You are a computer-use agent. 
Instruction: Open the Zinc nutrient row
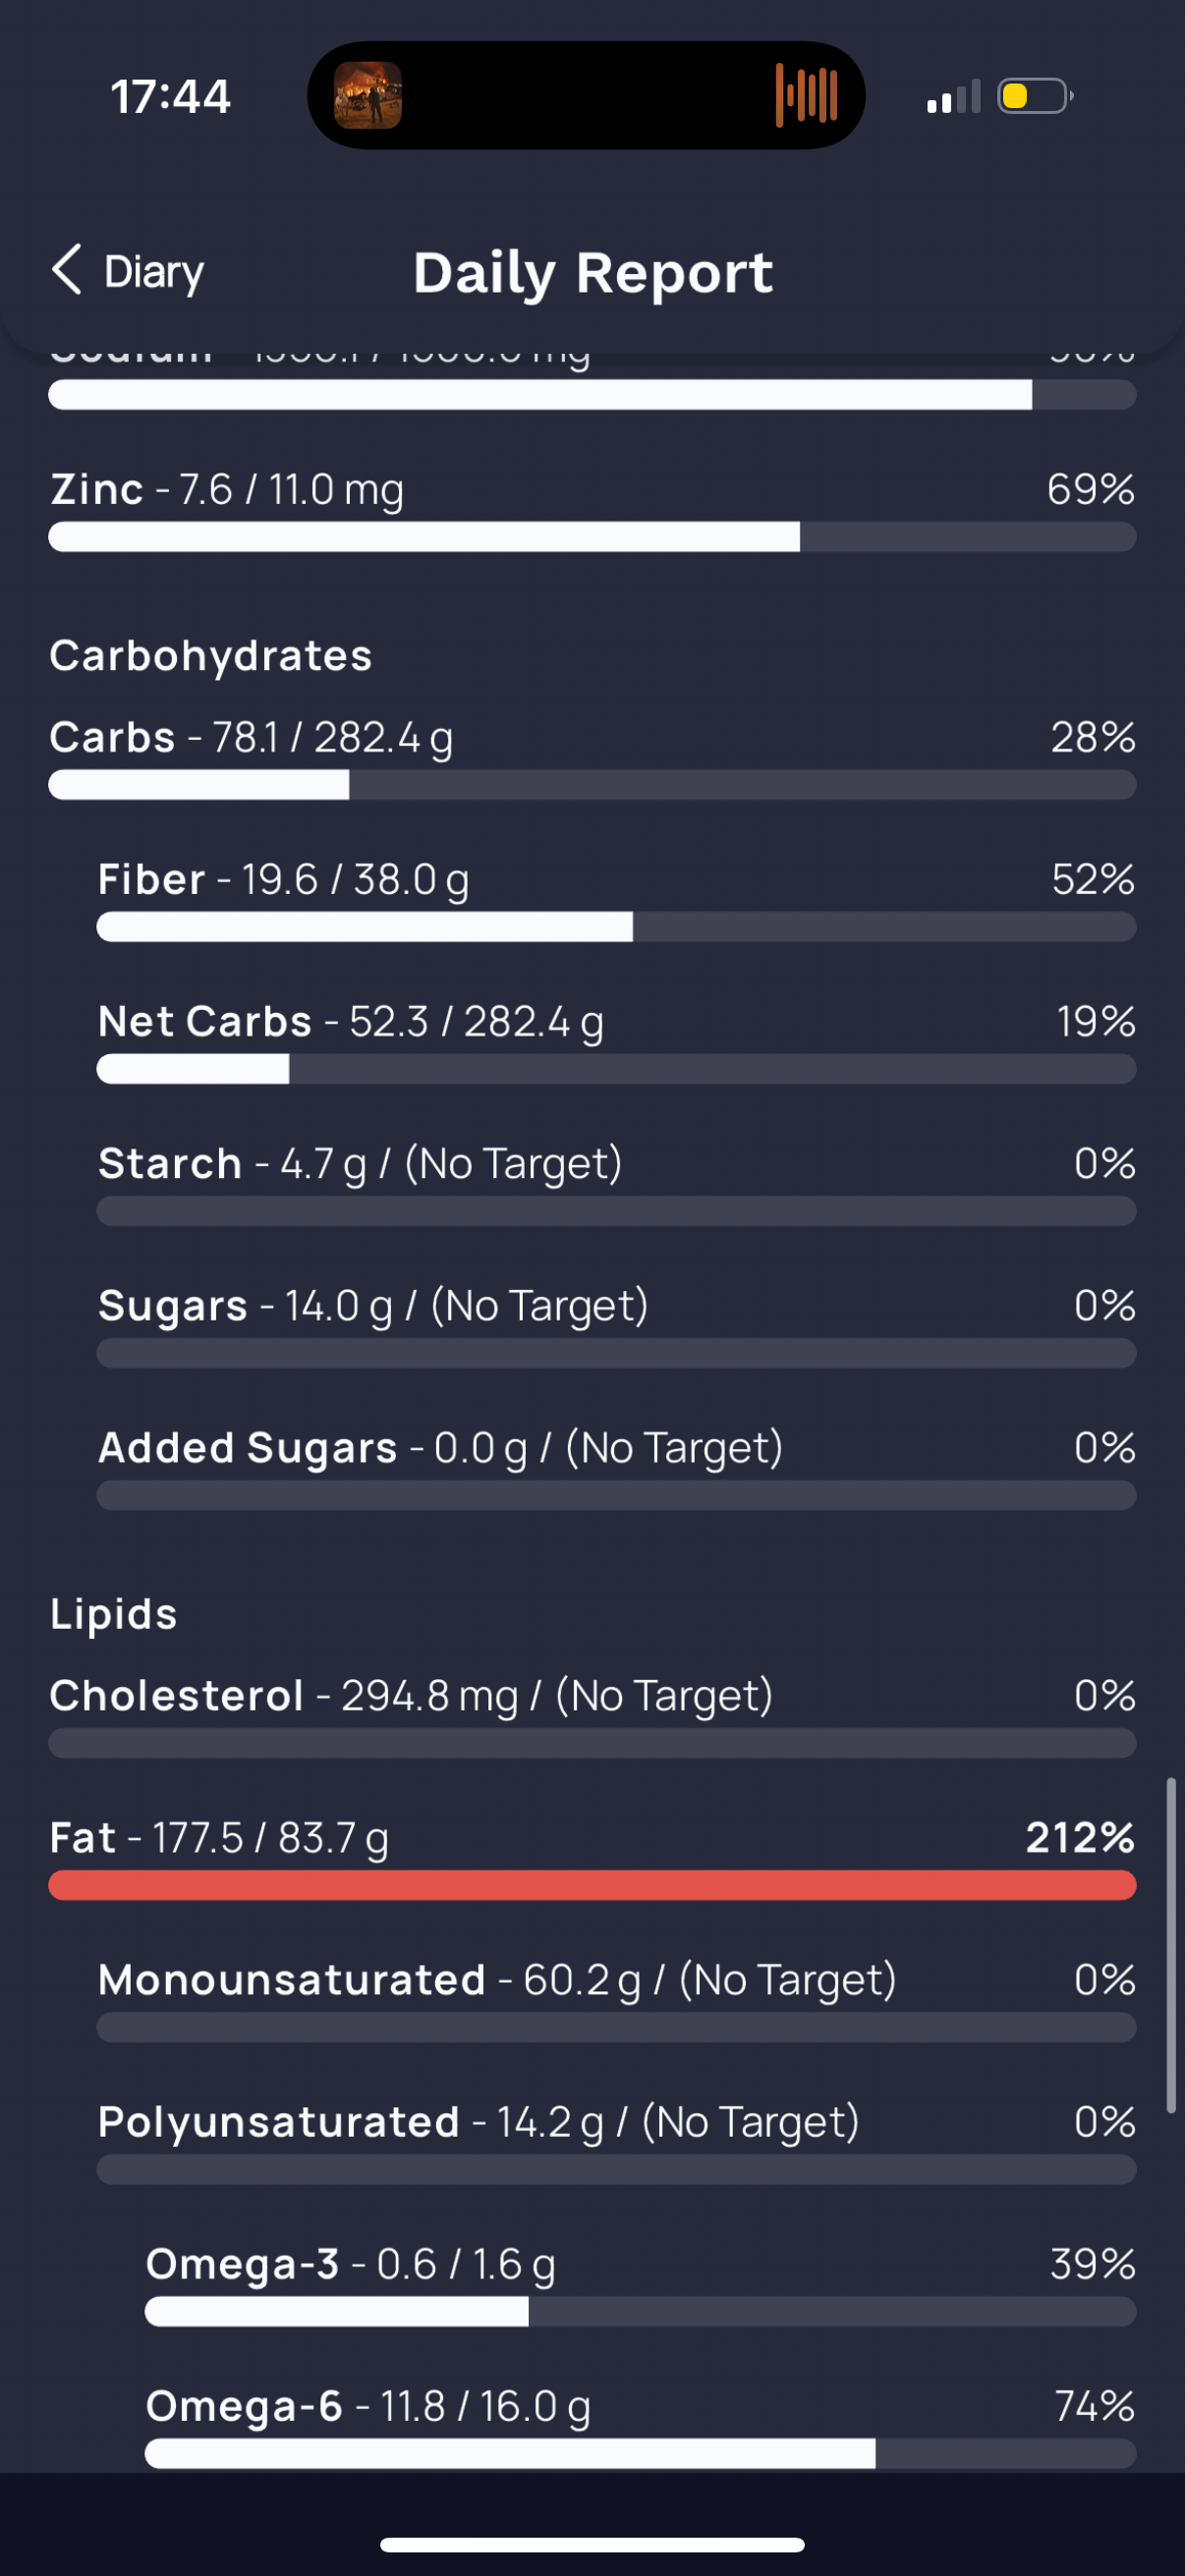(592, 509)
